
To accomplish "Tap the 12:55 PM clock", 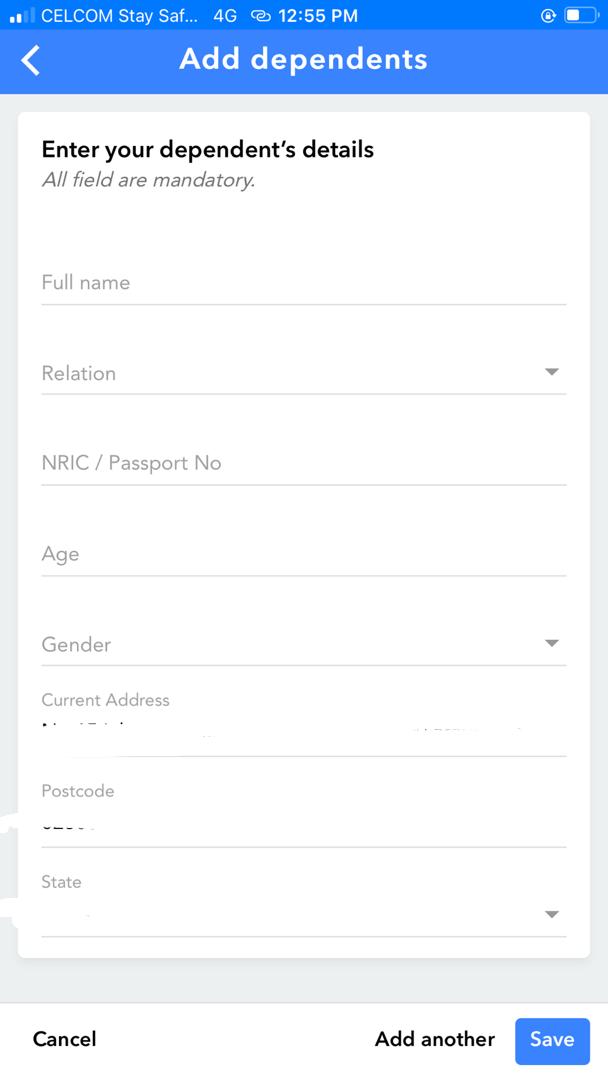I will [318, 16].
